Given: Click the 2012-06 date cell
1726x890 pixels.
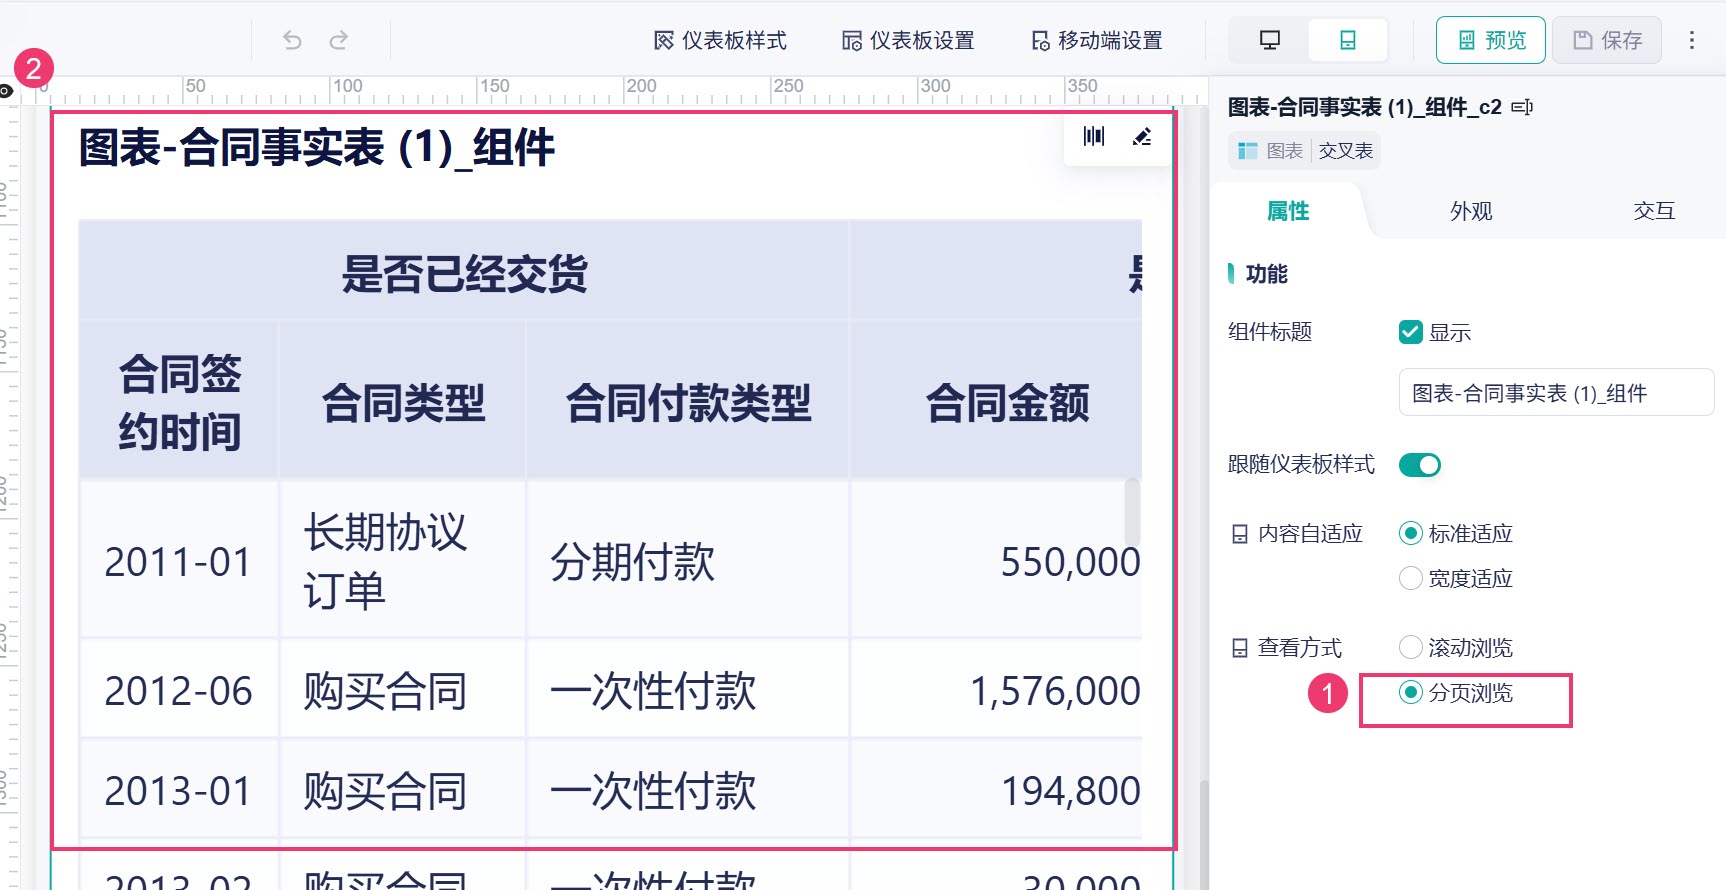Looking at the screenshot, I should point(179,691).
